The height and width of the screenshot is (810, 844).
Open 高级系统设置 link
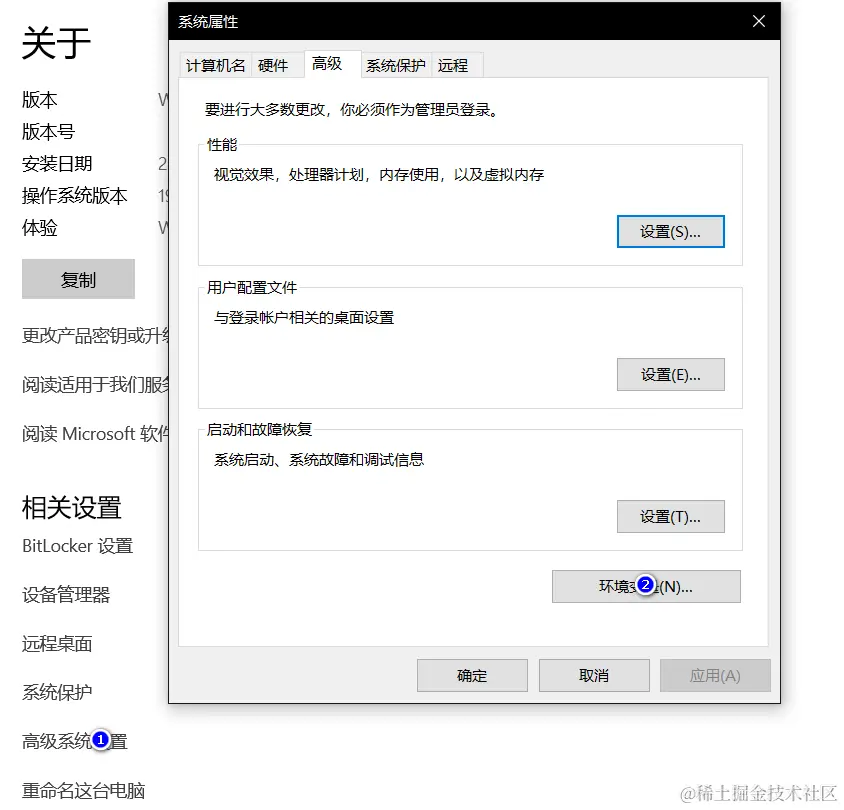tap(74, 741)
